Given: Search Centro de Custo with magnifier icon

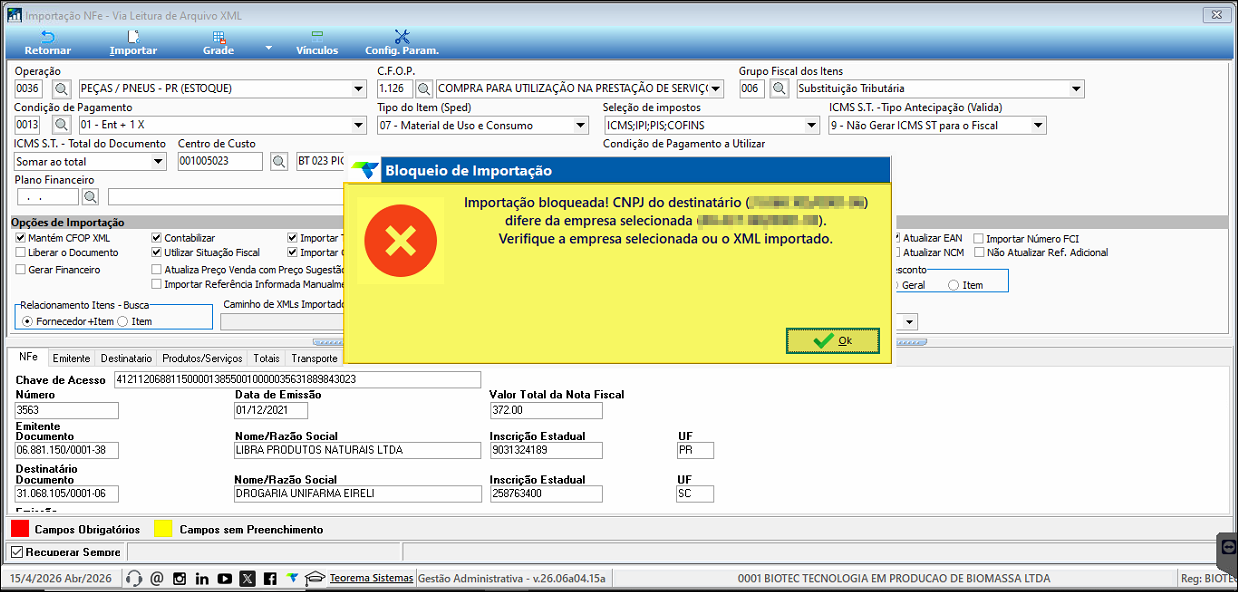Looking at the screenshot, I should tap(279, 161).
